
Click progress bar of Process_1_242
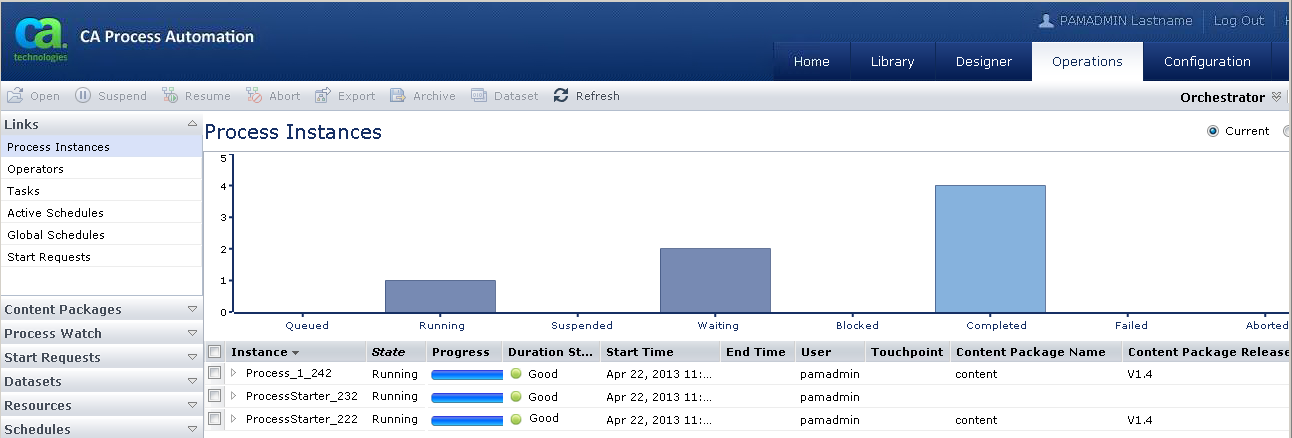tap(467, 374)
